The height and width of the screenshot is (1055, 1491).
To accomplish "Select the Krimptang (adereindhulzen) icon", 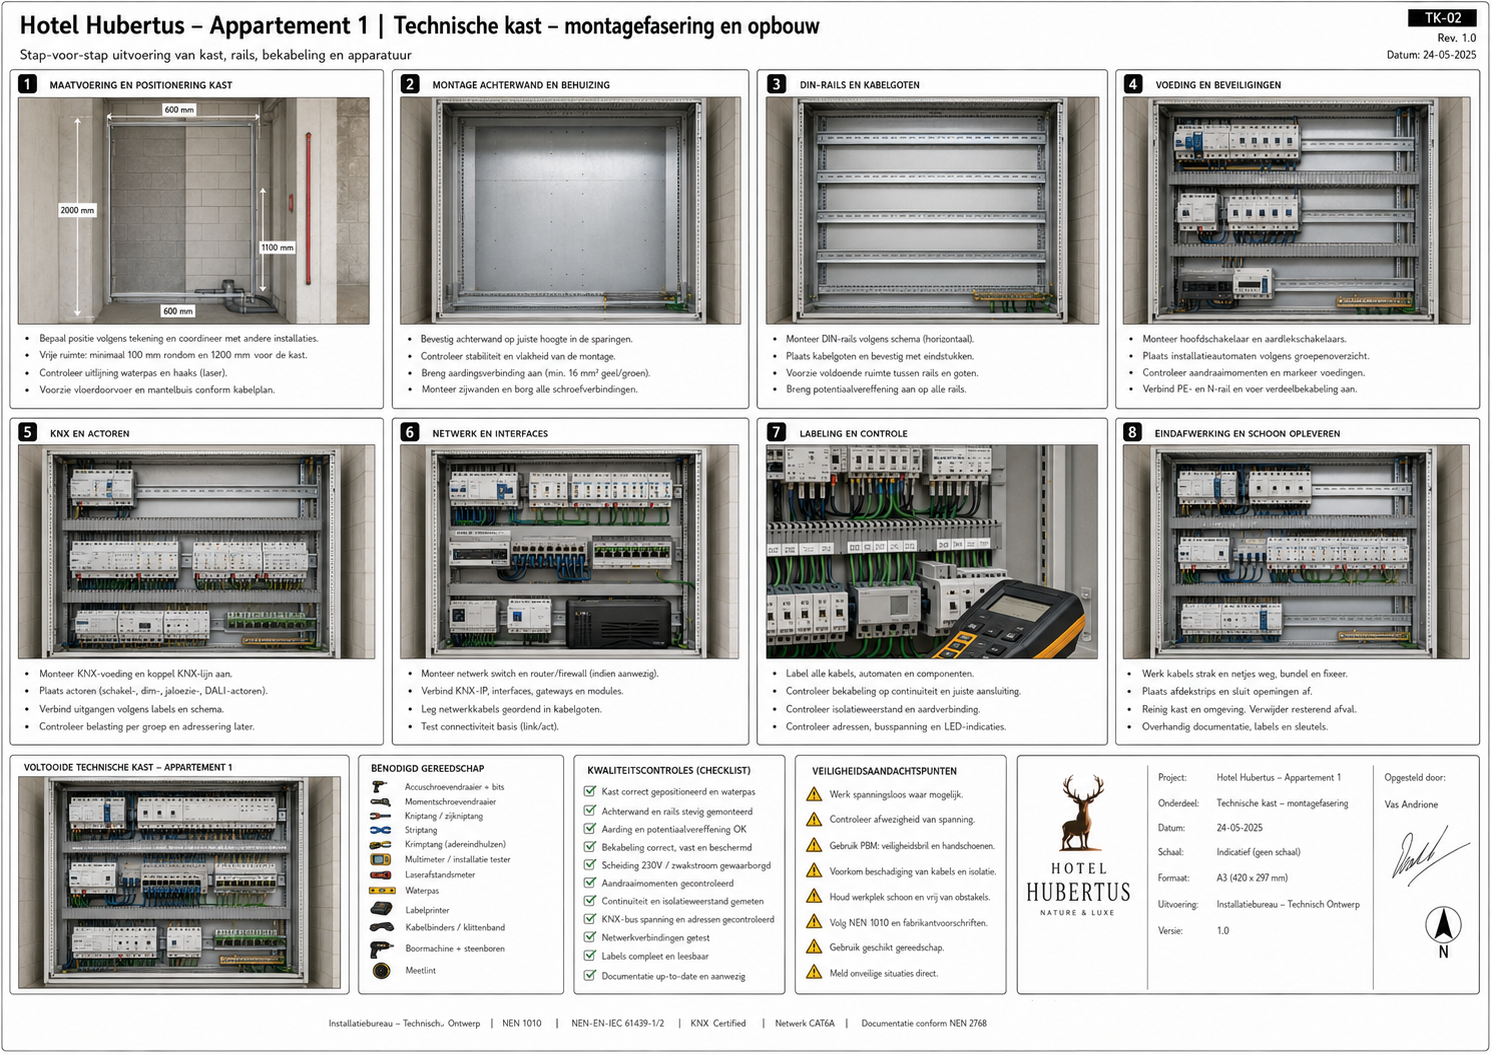I will point(380,844).
